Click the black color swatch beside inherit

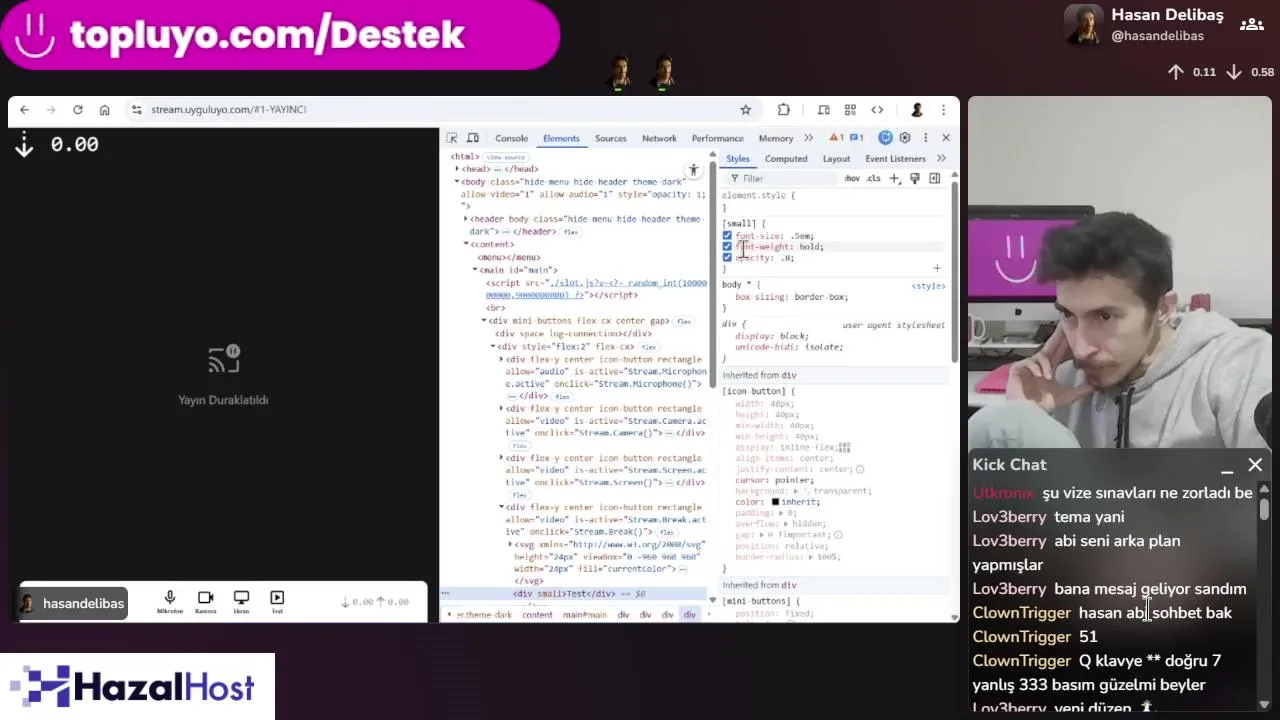coord(775,502)
